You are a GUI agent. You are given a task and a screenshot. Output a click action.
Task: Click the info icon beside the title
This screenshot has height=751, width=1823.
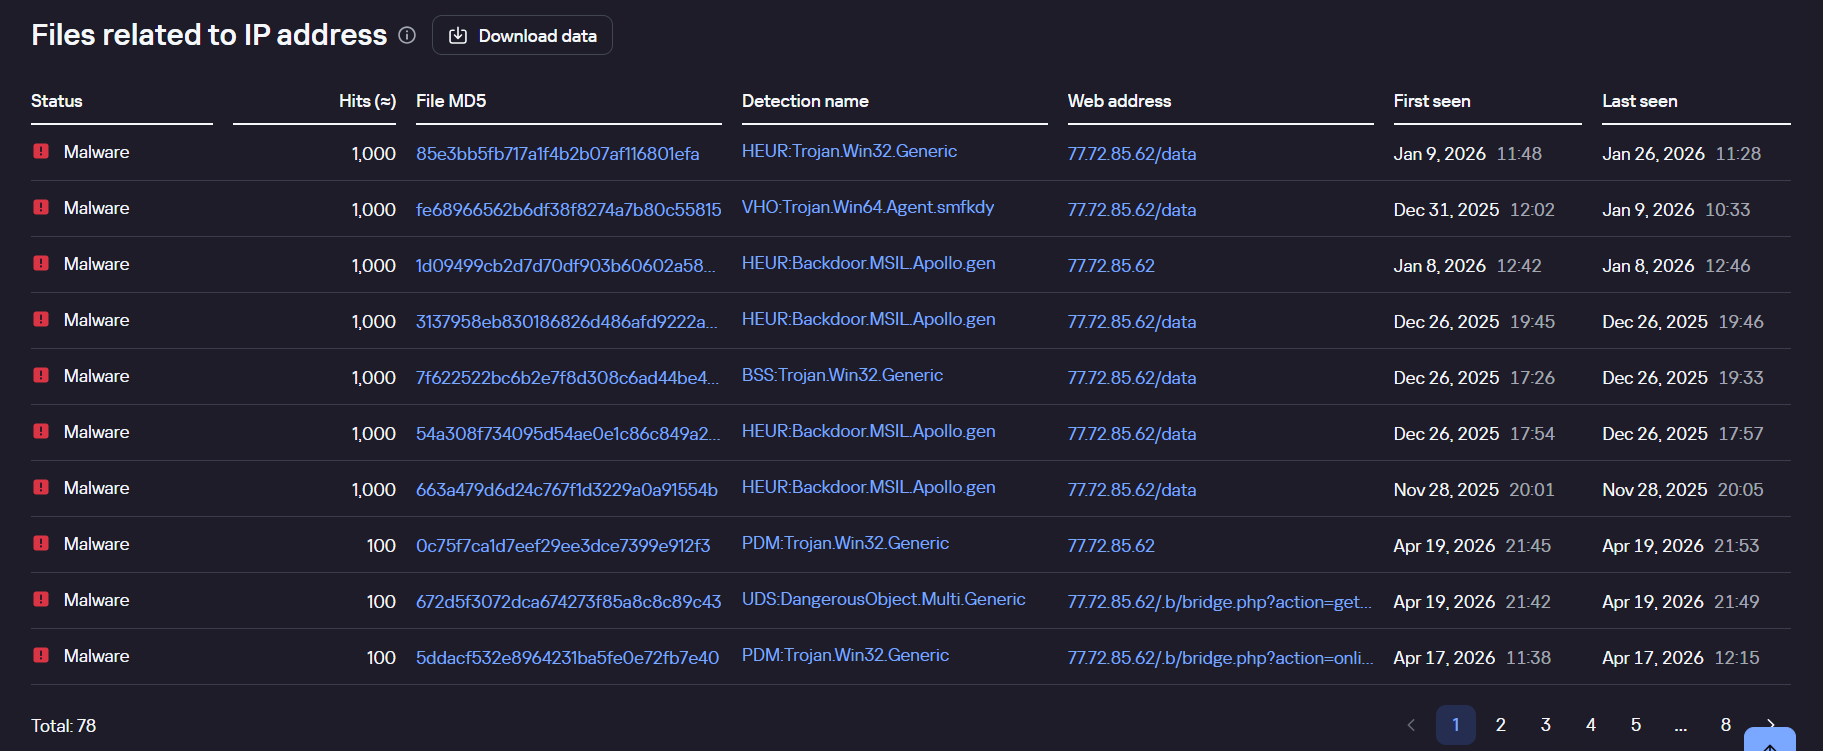[407, 35]
